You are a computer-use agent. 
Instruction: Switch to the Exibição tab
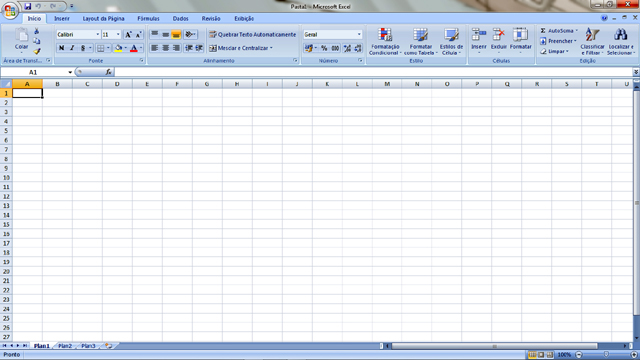[x=244, y=18]
